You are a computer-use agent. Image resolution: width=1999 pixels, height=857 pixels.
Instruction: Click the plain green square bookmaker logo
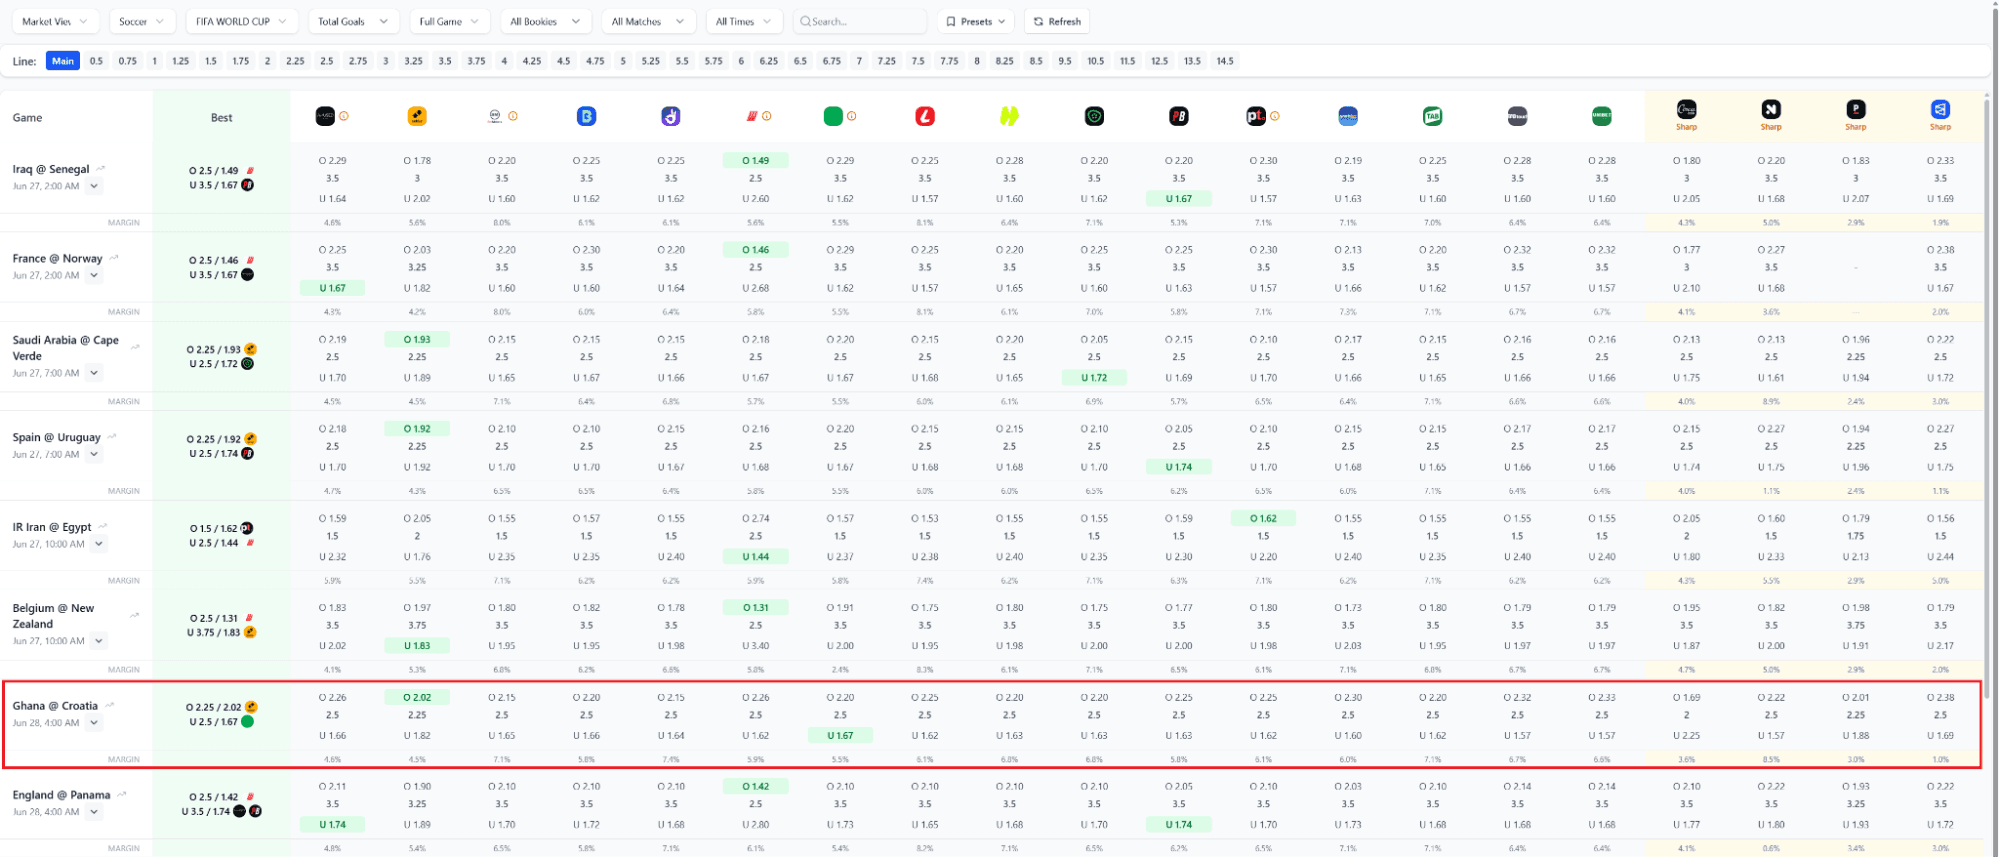click(x=833, y=117)
